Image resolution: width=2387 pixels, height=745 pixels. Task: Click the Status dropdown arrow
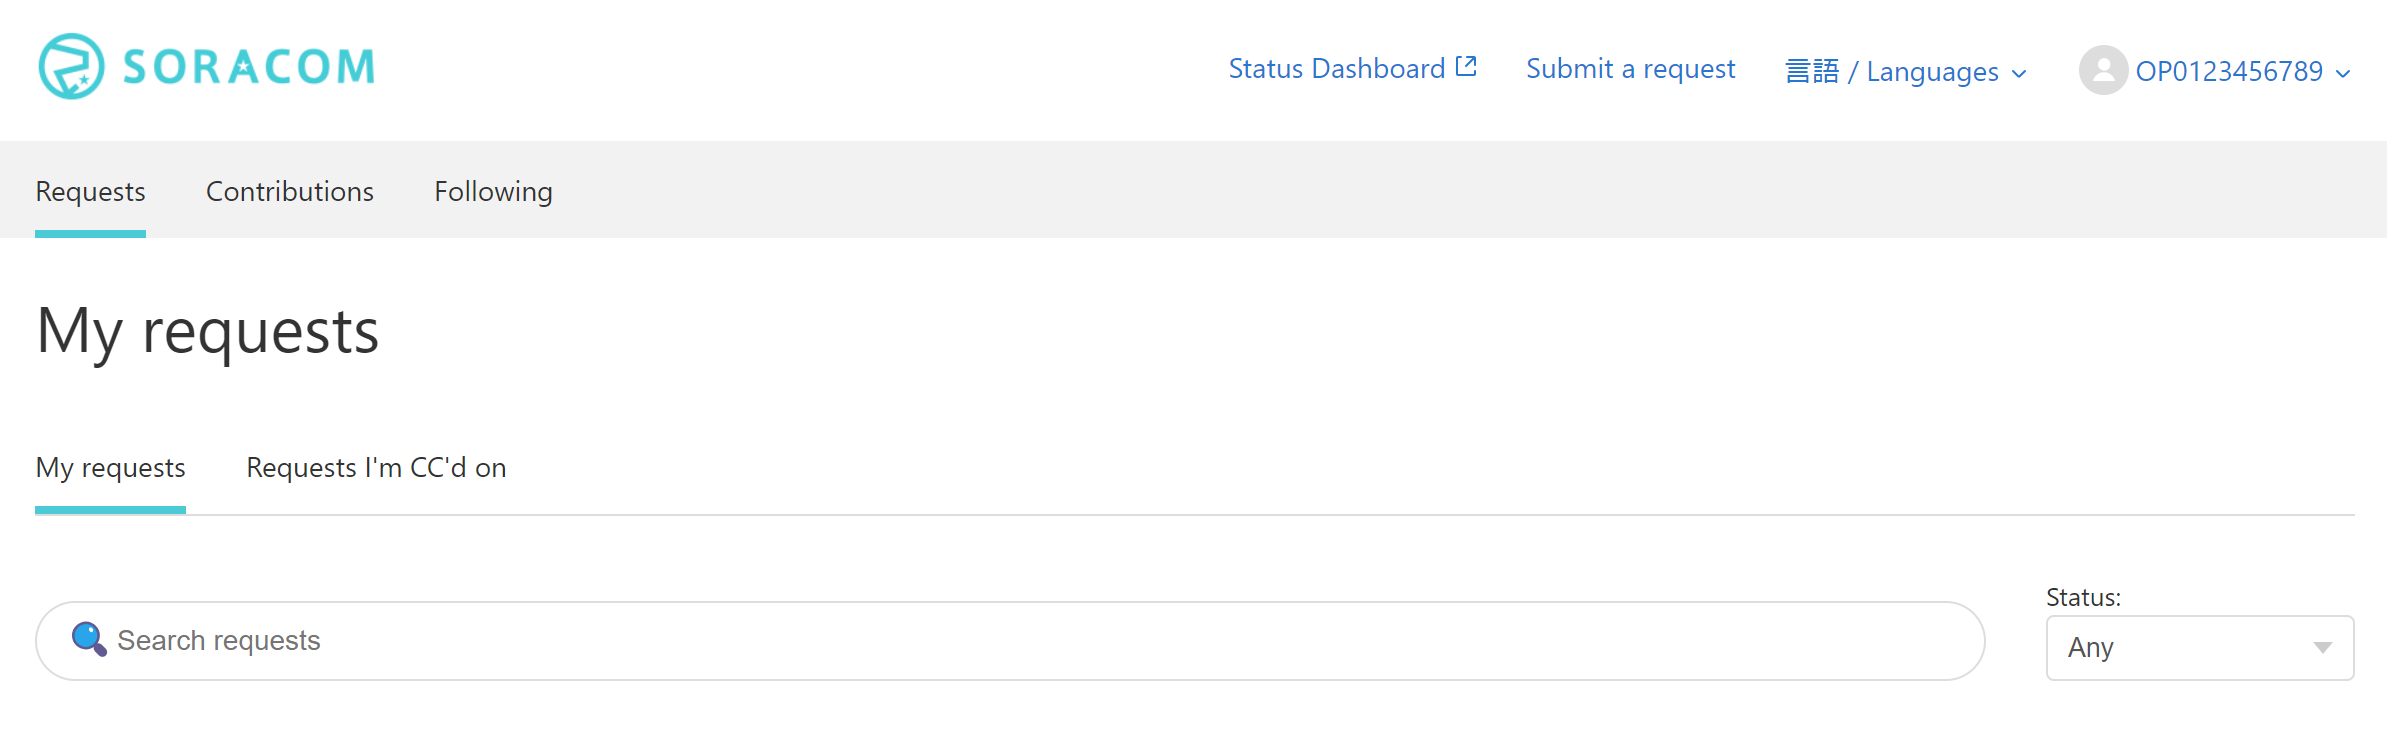[2323, 648]
